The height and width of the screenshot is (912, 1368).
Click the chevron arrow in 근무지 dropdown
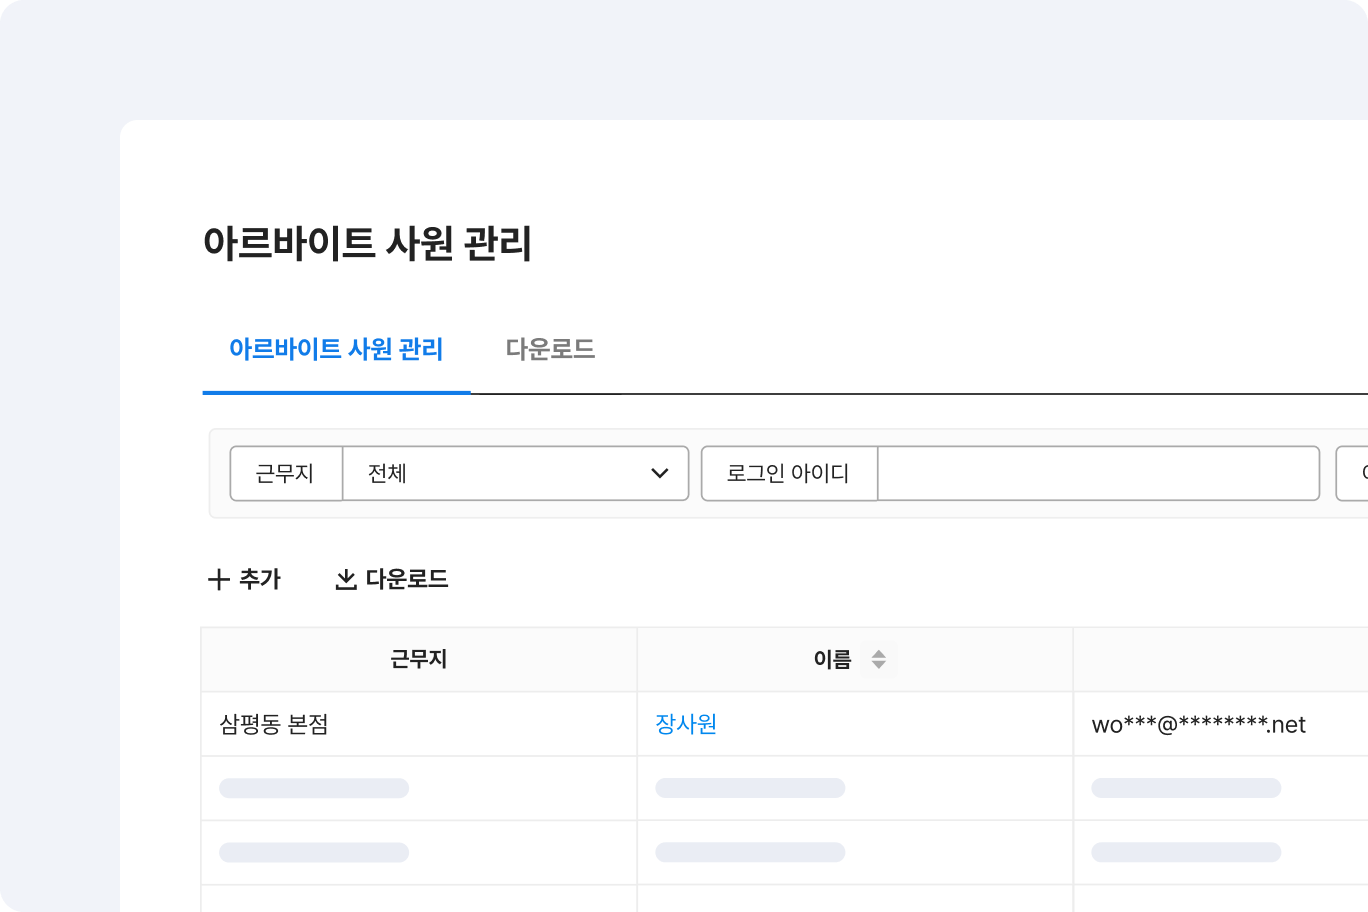[x=659, y=473]
